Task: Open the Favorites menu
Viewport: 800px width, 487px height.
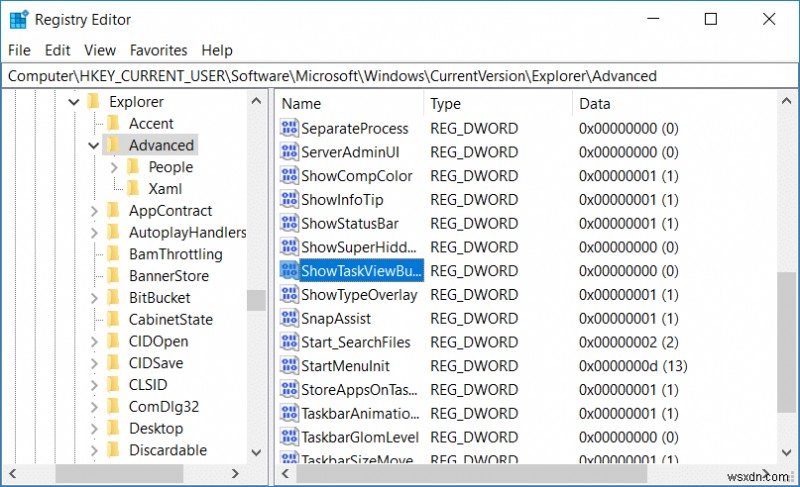Action: 158,50
